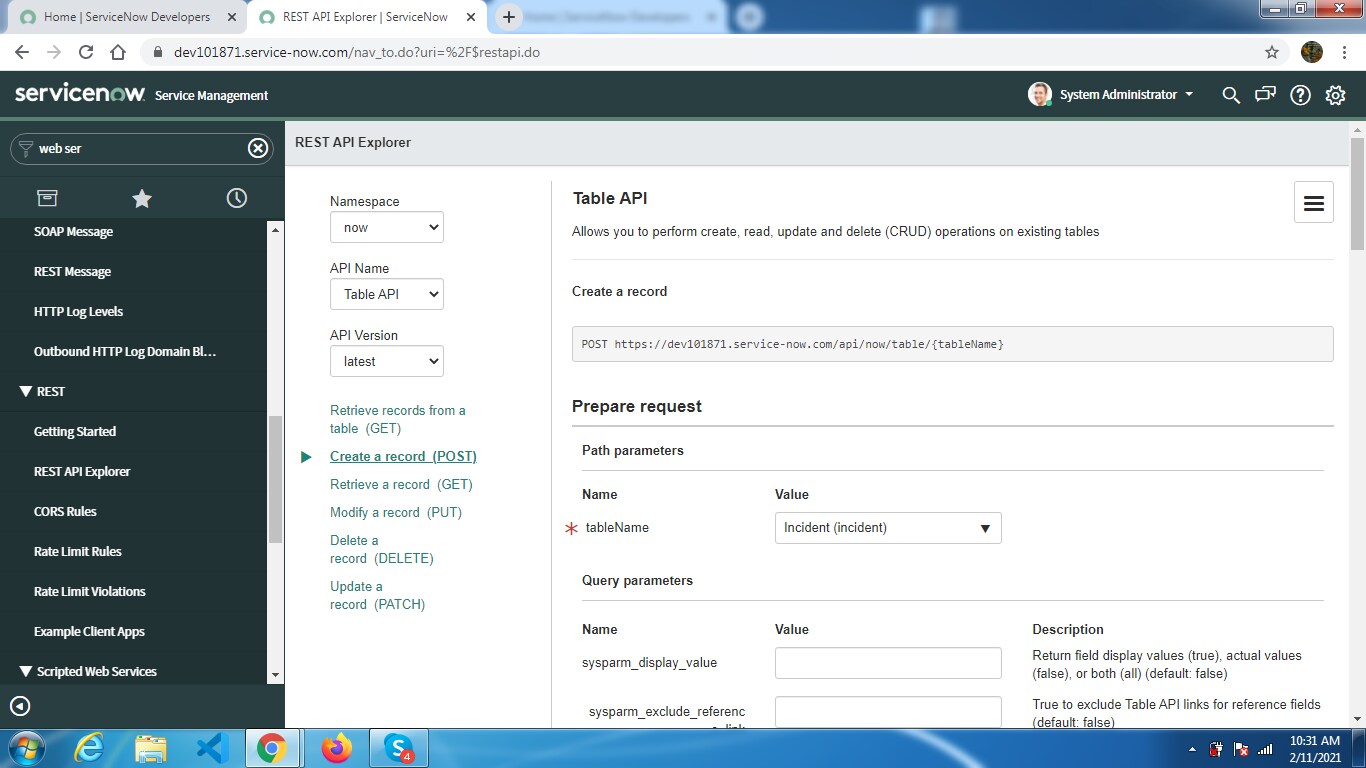This screenshot has width=1366, height=768.
Task: Show all applications in navigator
Action: point(47,198)
